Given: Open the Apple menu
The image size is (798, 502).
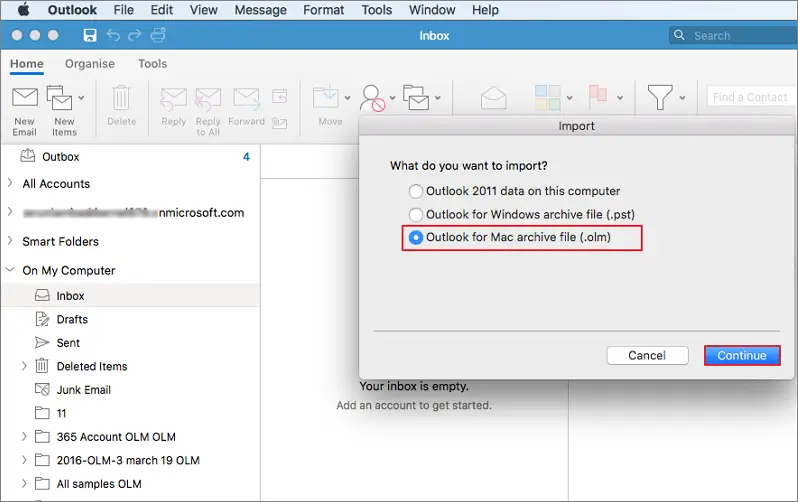Looking at the screenshot, I should [23, 10].
